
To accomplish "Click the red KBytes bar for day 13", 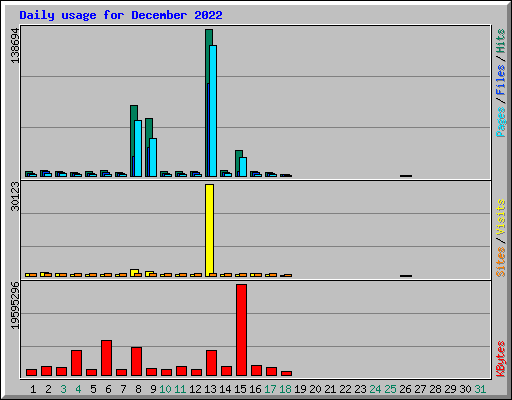I will (x=211, y=363).
